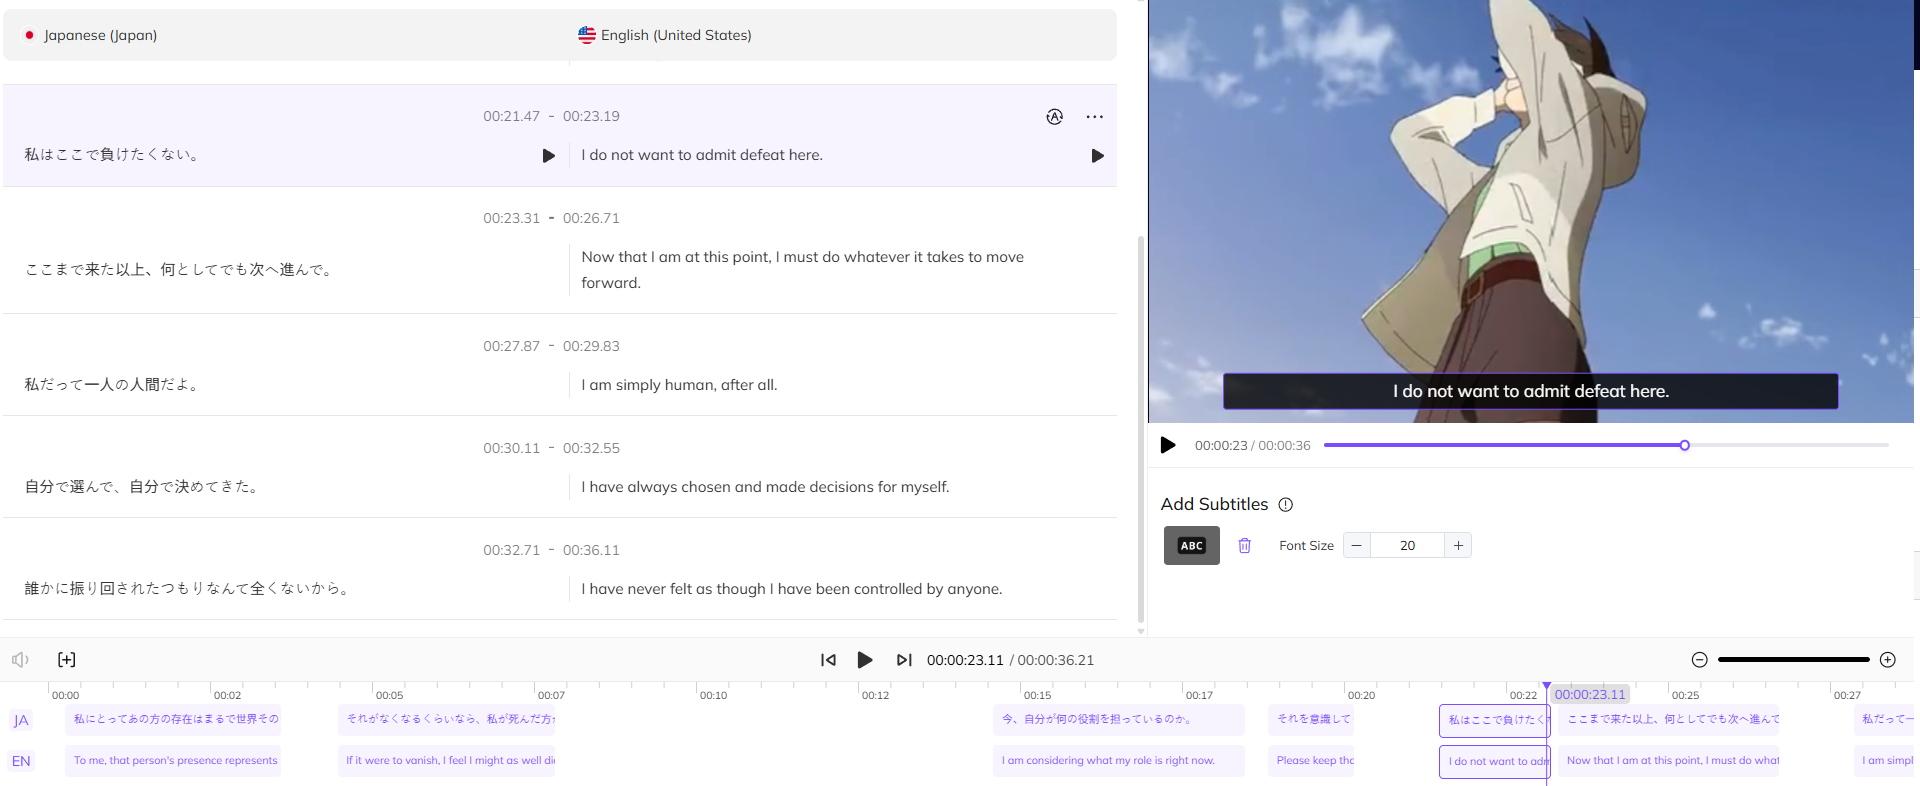The image size is (1920, 786).
Task: Edit the start time 00:23.31
Action: (511, 218)
